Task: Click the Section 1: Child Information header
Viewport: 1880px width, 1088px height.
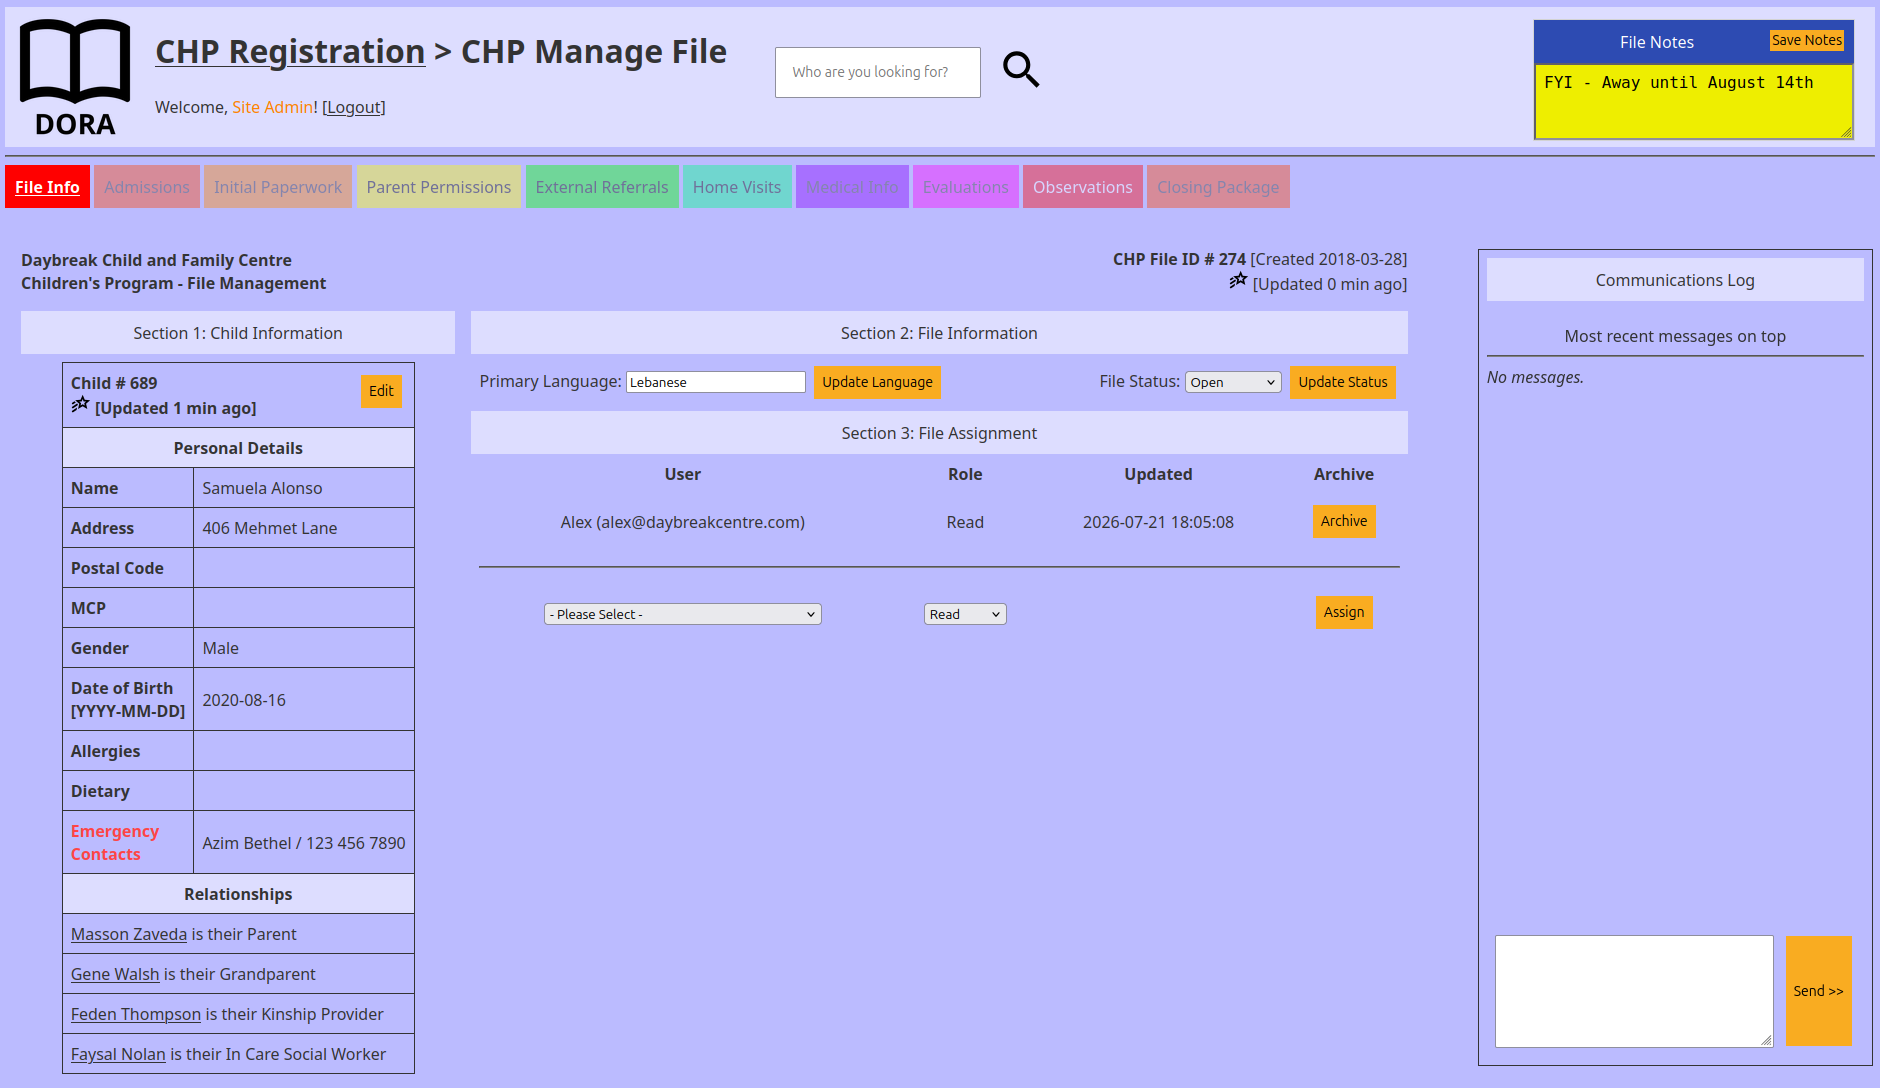Action: click(238, 333)
